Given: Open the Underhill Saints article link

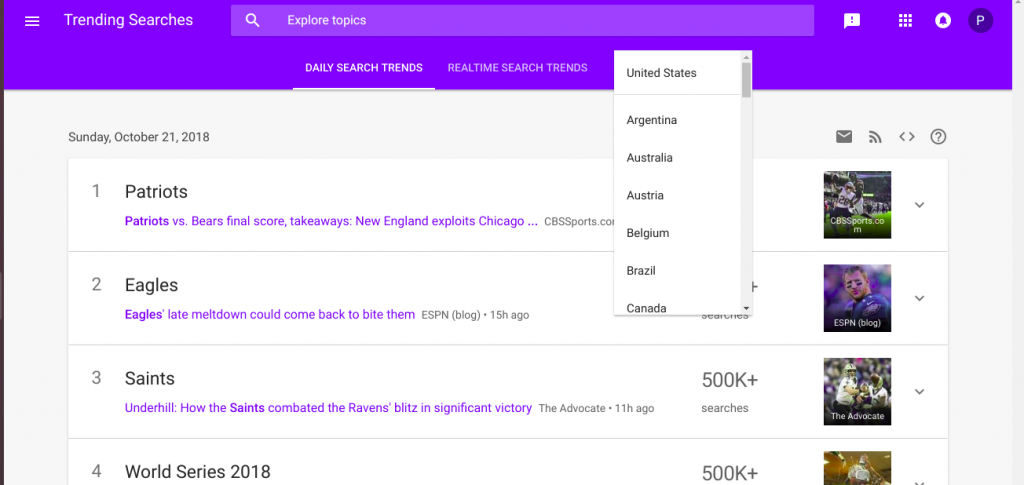Looking at the screenshot, I should pyautogui.click(x=328, y=408).
